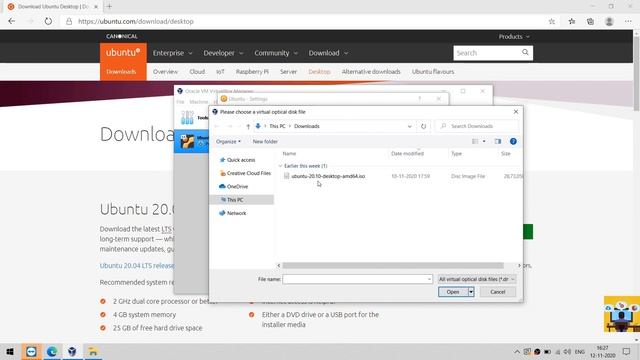This screenshot has width=640, height=360.
Task: Open the Products dropdown
Action: pos(514,37)
